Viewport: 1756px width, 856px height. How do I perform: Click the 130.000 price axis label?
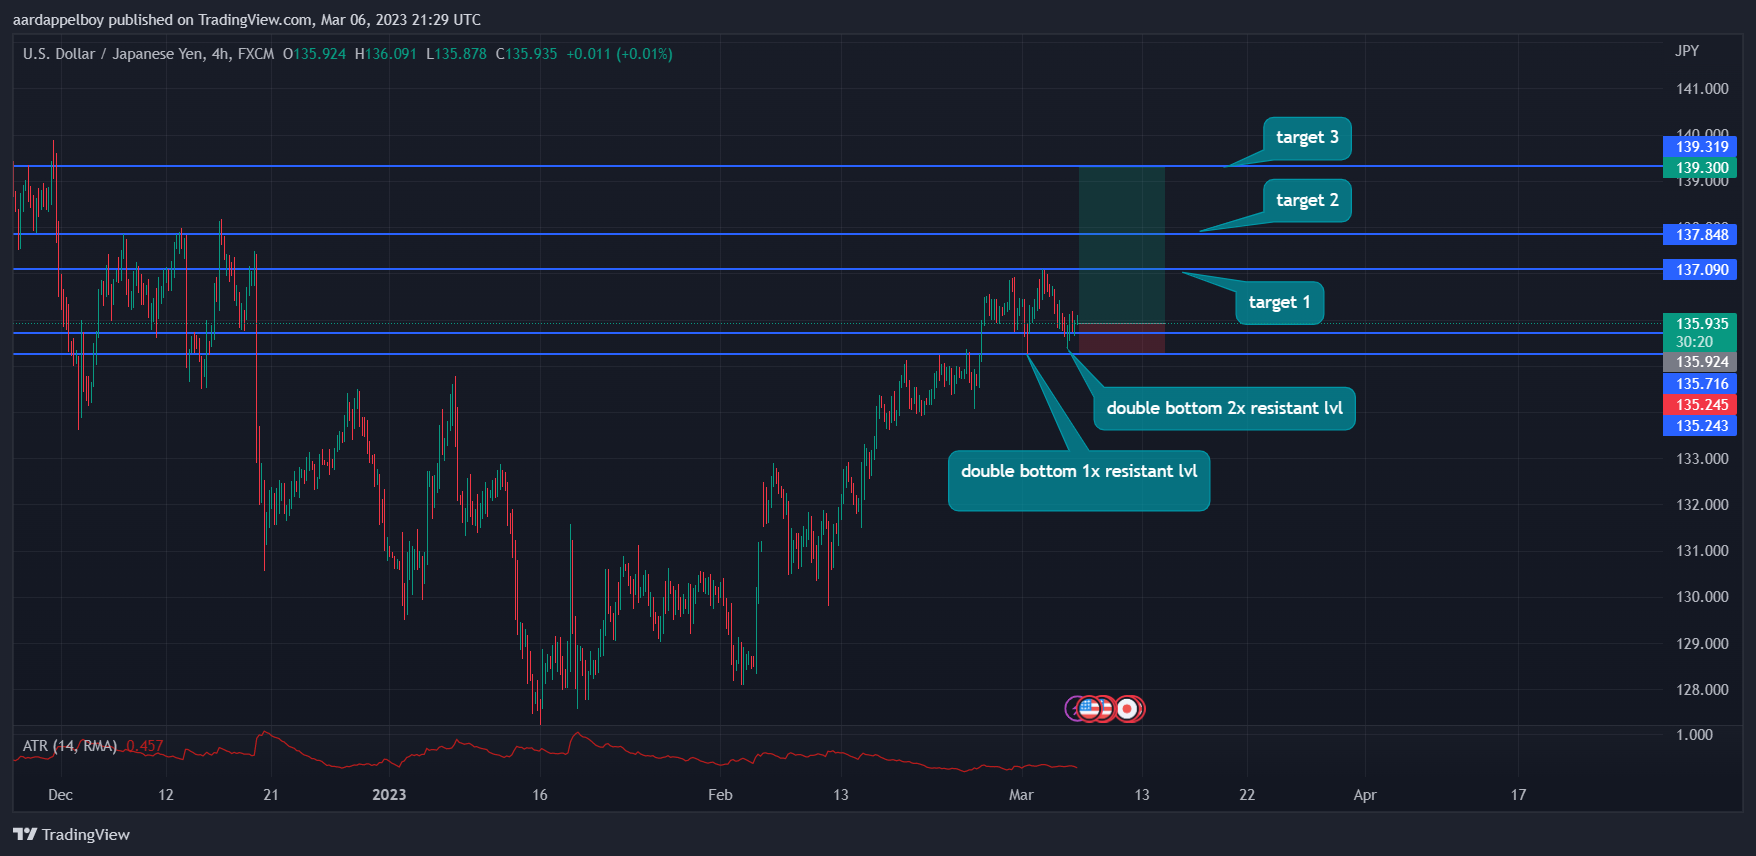(1702, 597)
